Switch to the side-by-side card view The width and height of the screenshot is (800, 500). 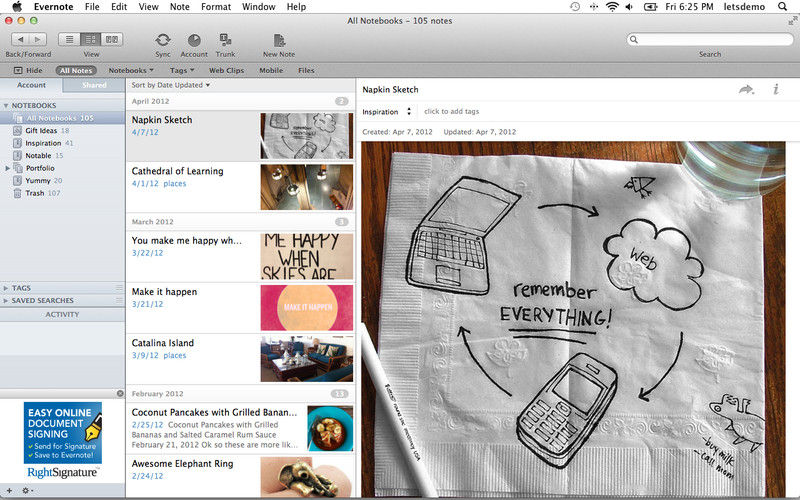pyautogui.click(x=112, y=39)
